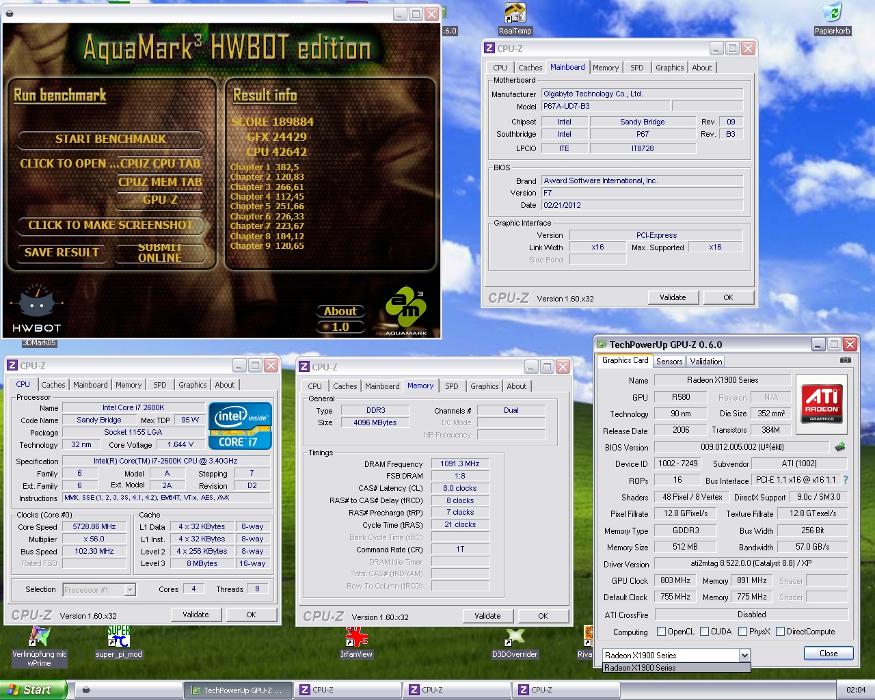
Task: Click CPUZ CPU TAB button in AquaMark
Action: click(158, 164)
